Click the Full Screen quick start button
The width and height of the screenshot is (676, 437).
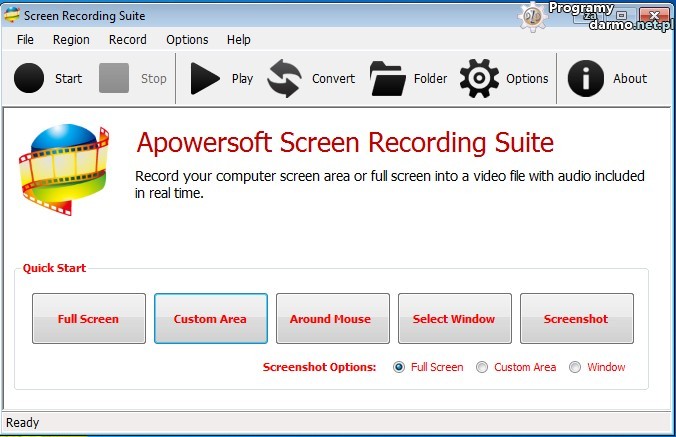pos(88,319)
